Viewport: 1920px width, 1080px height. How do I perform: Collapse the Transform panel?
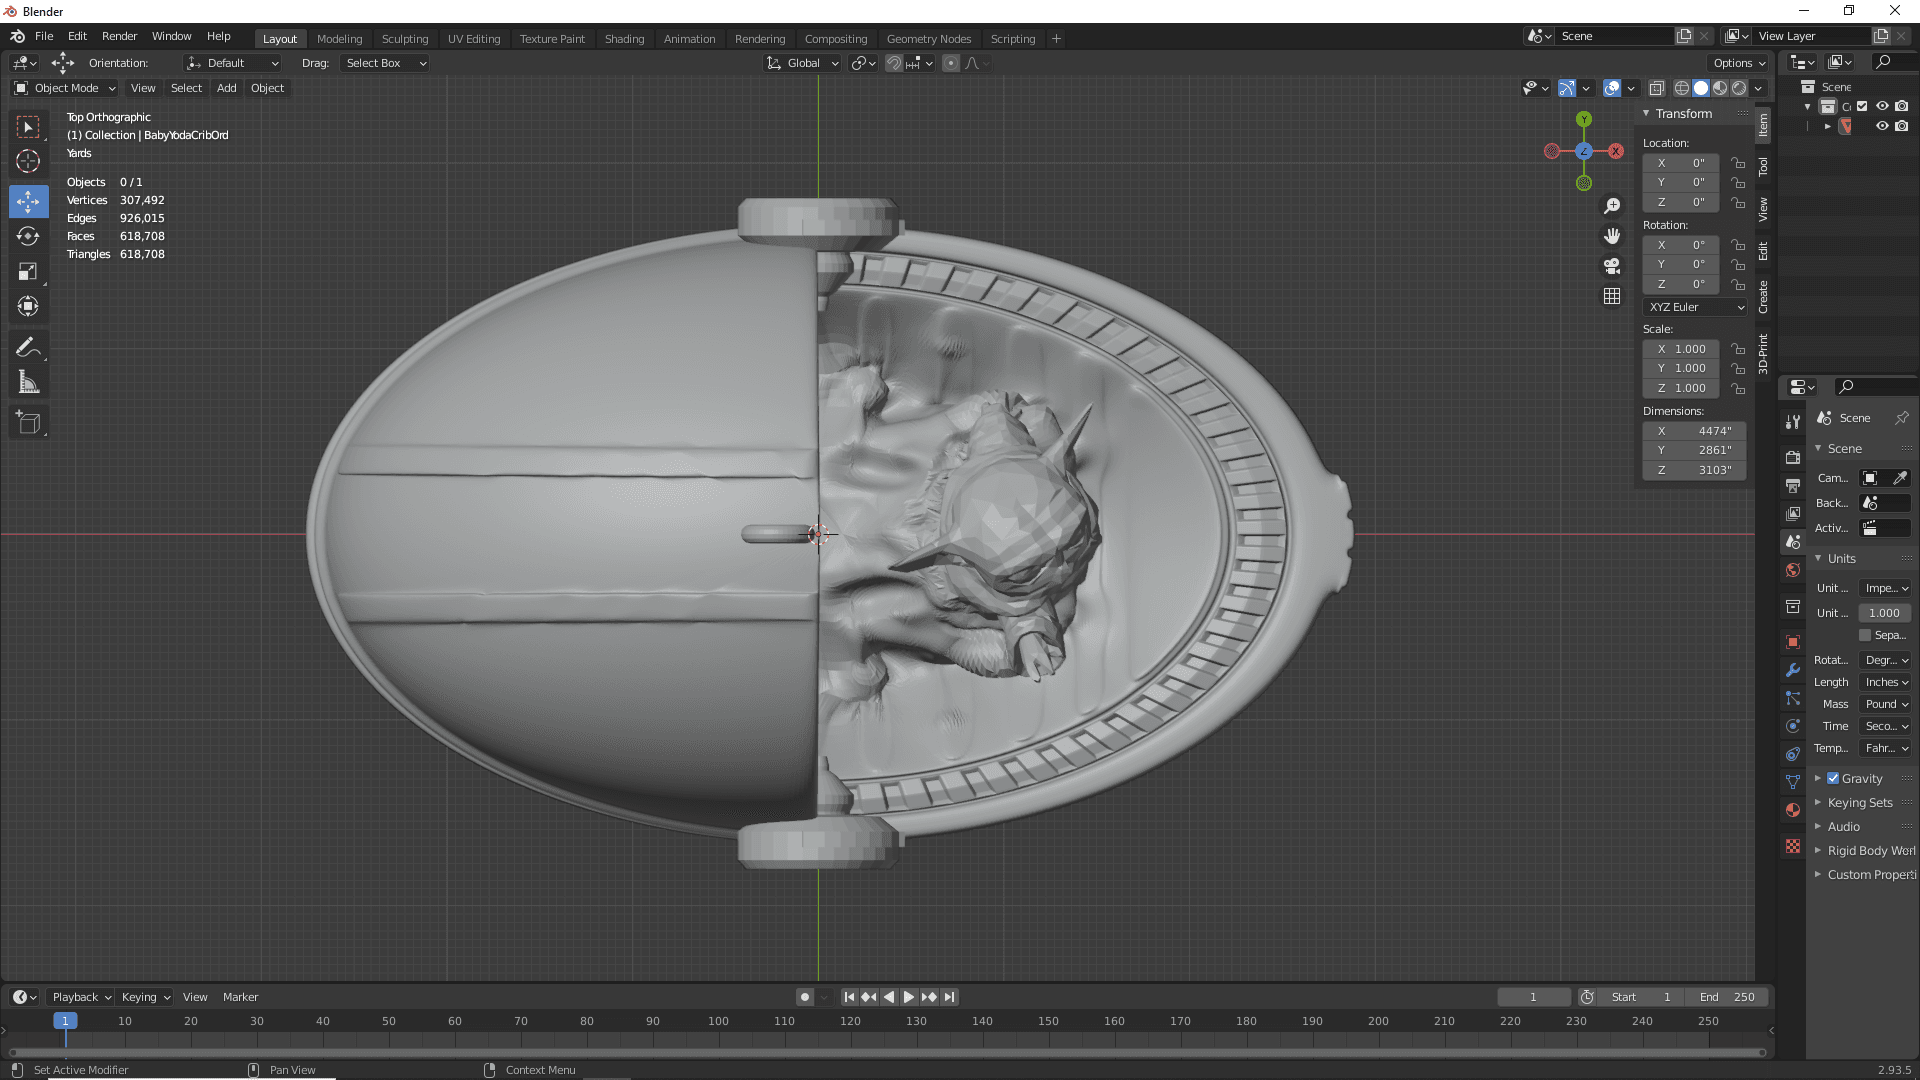[x=1683, y=113]
